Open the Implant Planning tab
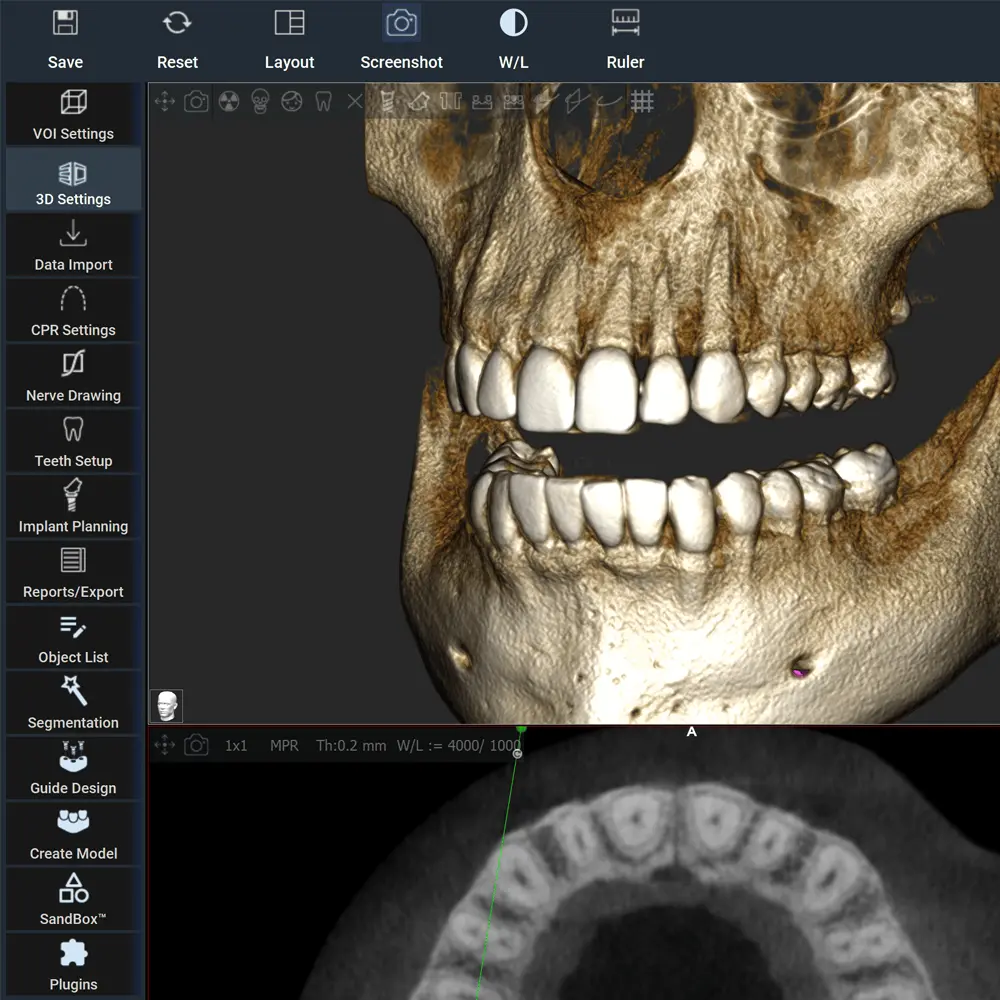 [x=73, y=507]
